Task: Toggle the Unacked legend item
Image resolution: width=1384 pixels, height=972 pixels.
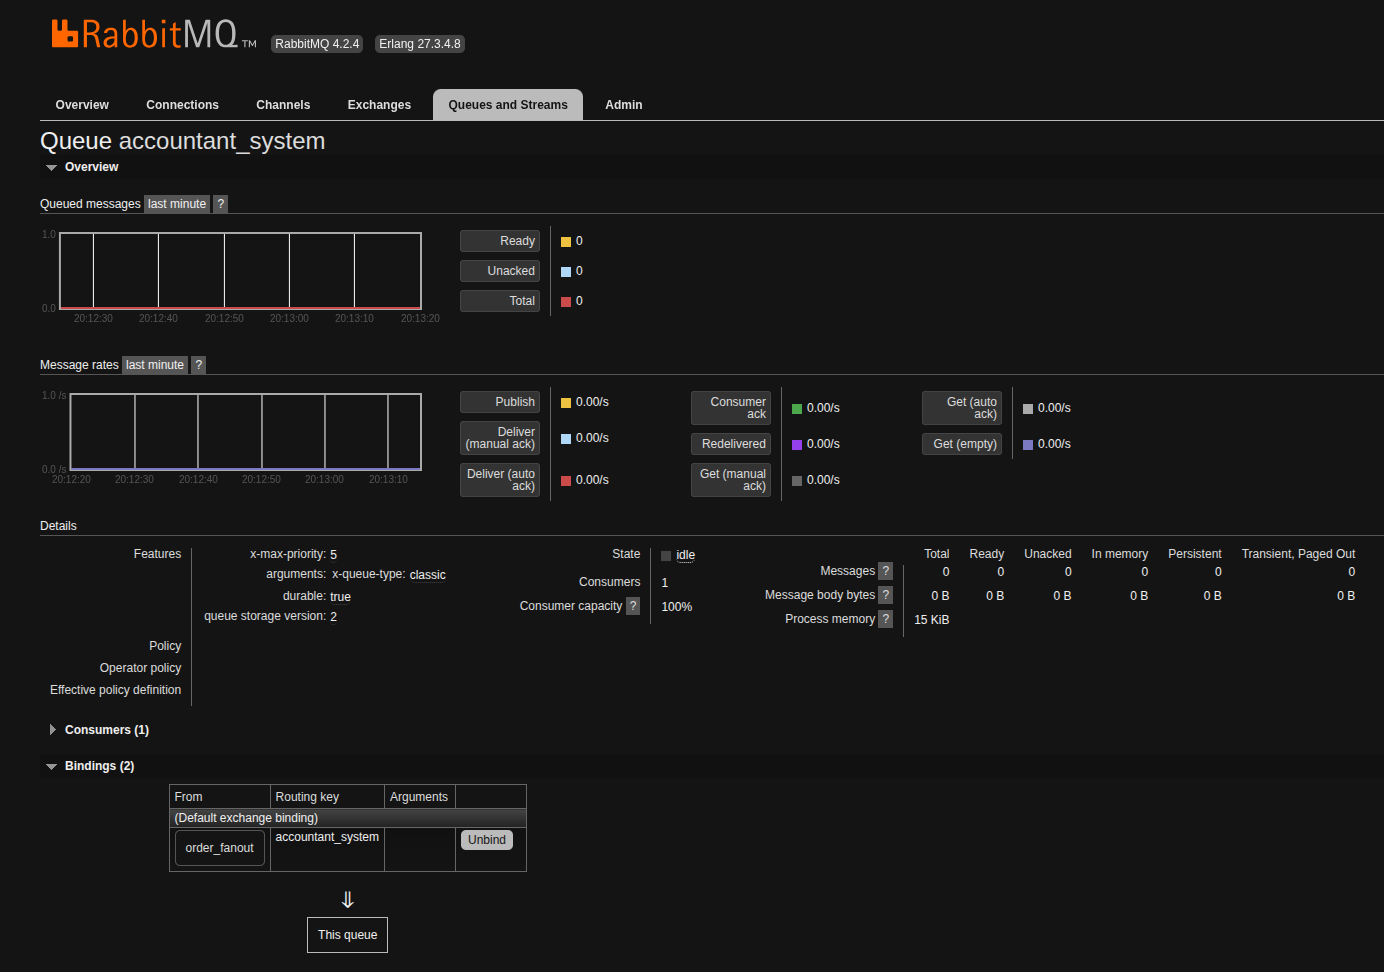Action: point(500,271)
